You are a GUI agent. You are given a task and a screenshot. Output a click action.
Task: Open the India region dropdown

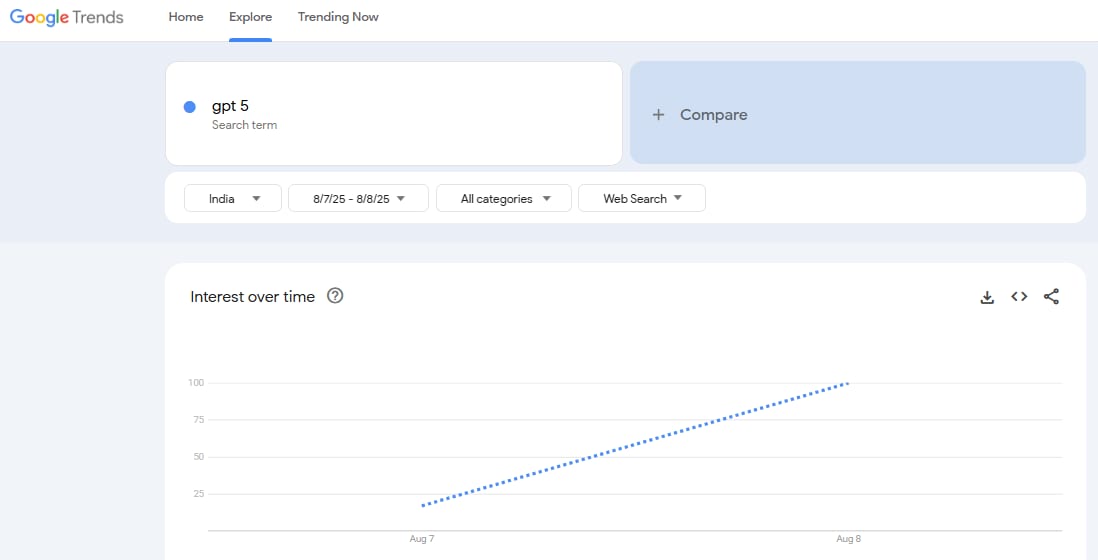point(232,199)
